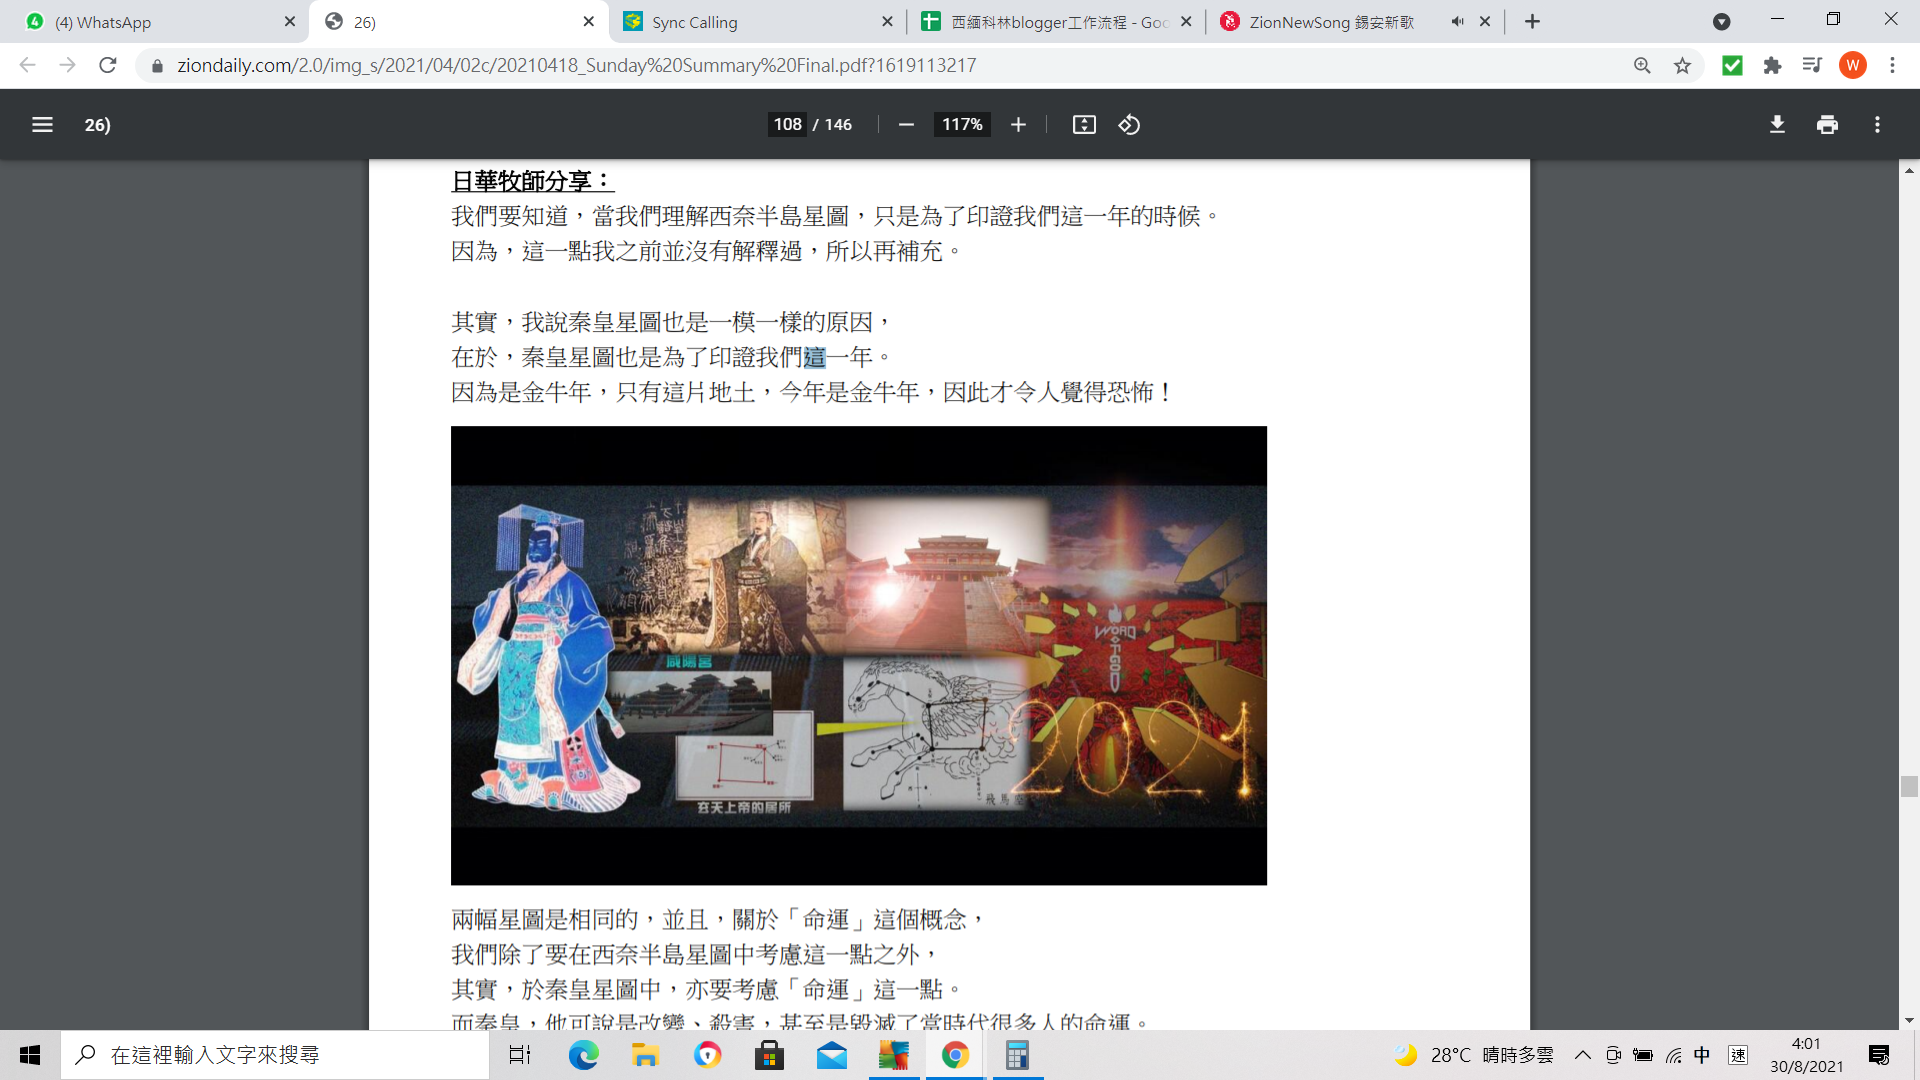Screen dimensions: 1920x1080
Task: Click the page scrollbar thumb
Action: pos(1909,786)
